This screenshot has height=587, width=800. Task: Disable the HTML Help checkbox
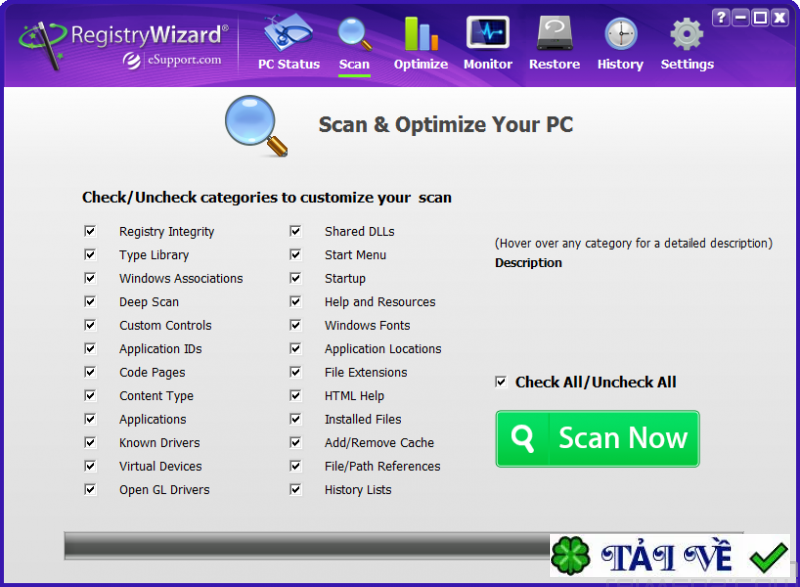pos(295,395)
